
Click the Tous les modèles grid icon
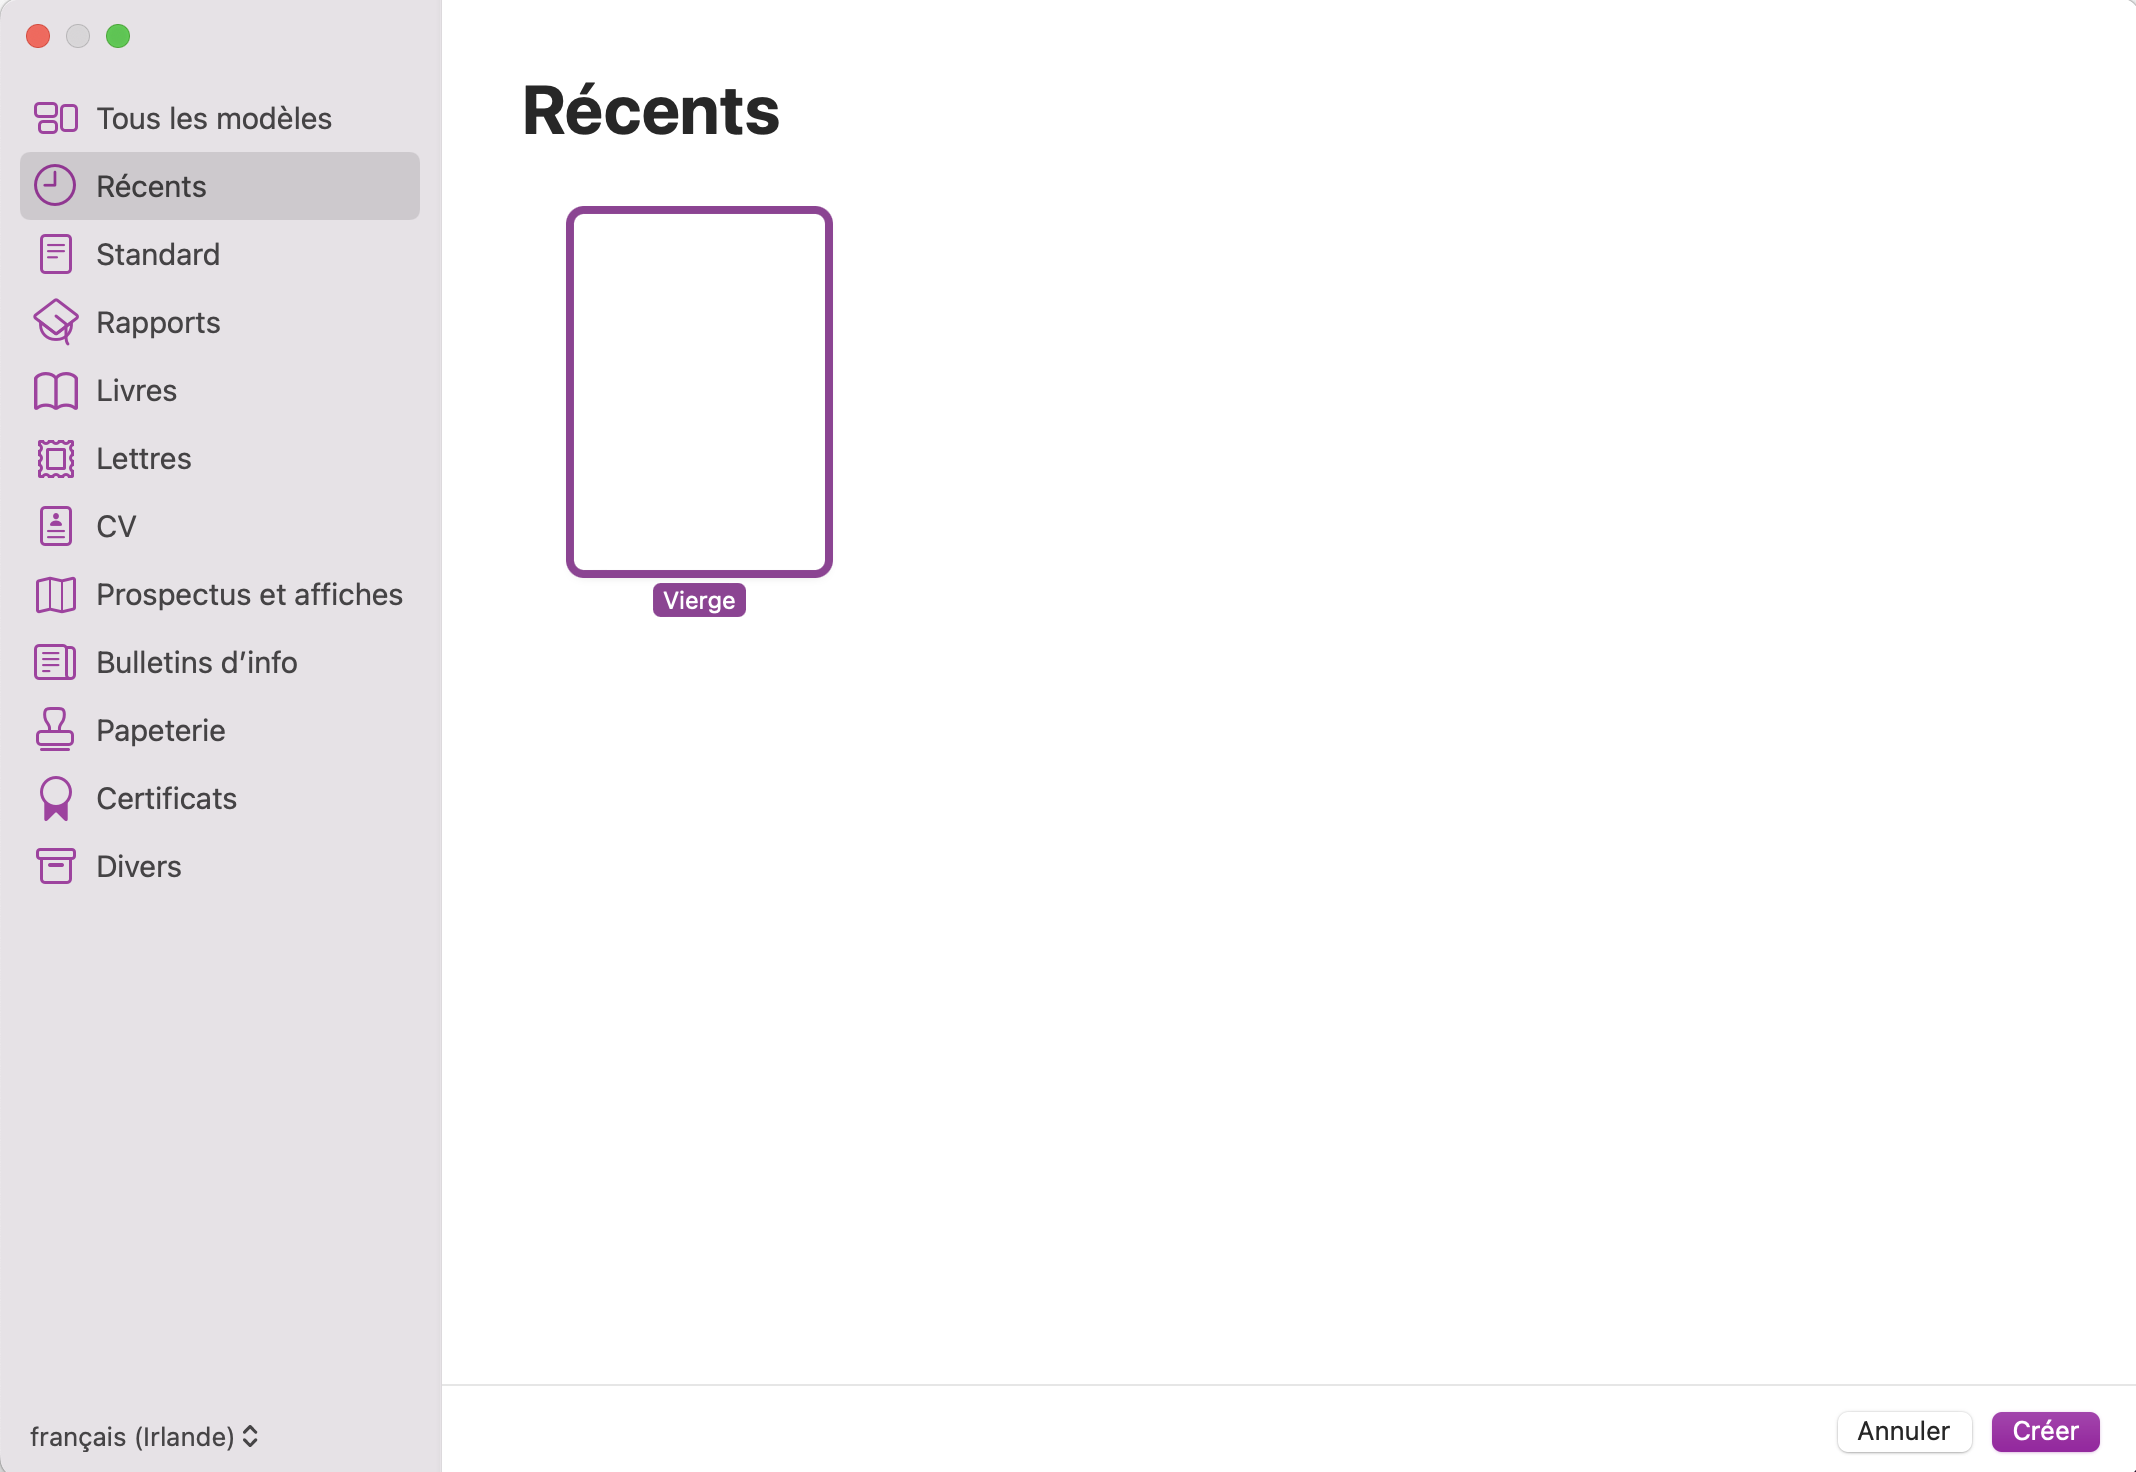pyautogui.click(x=56, y=118)
